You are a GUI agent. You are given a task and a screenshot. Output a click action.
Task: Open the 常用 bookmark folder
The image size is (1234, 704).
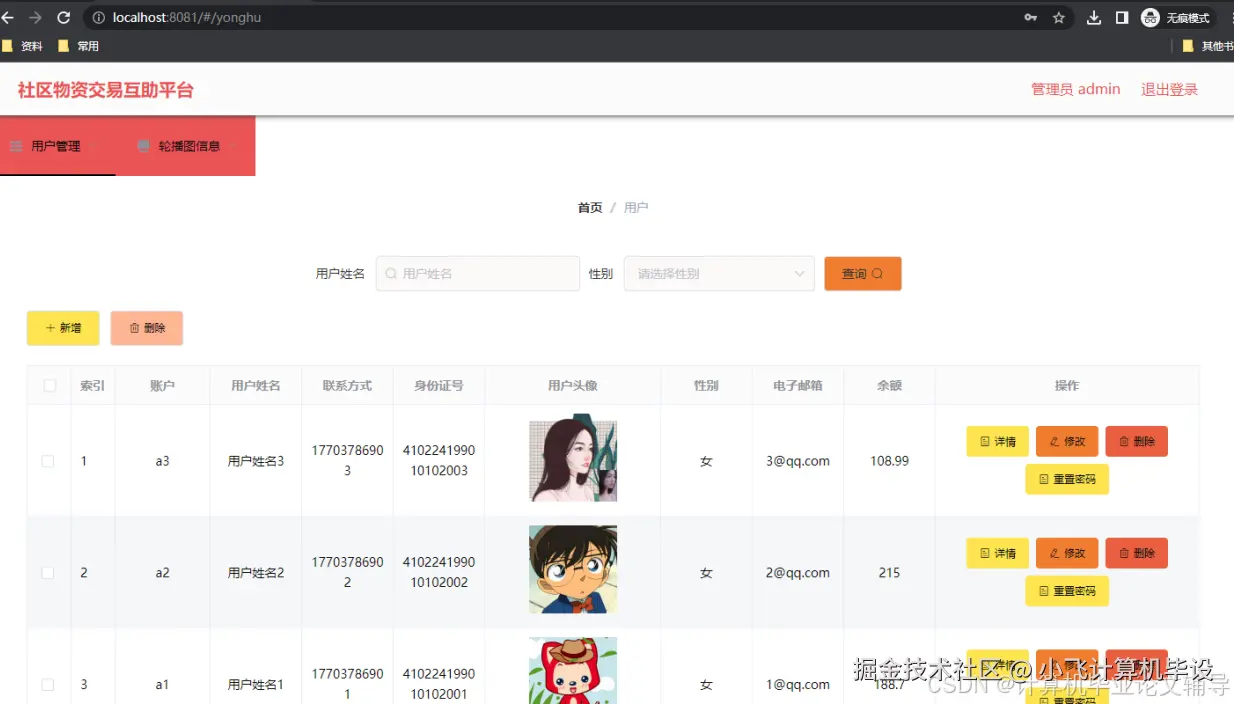pyautogui.click(x=79, y=46)
